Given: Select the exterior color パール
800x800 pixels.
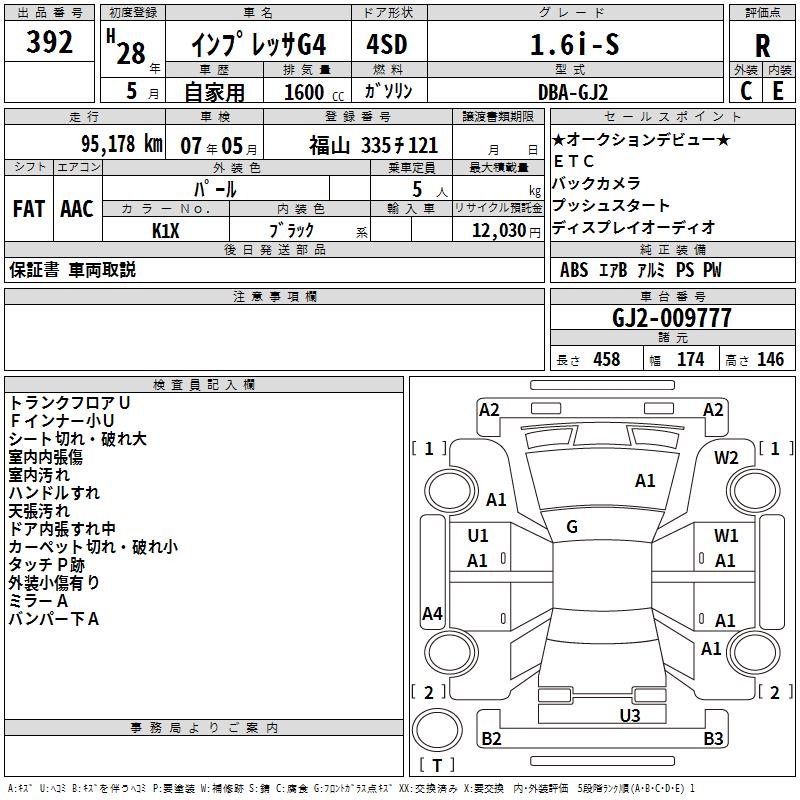Looking at the screenshot, I should [x=215, y=189].
